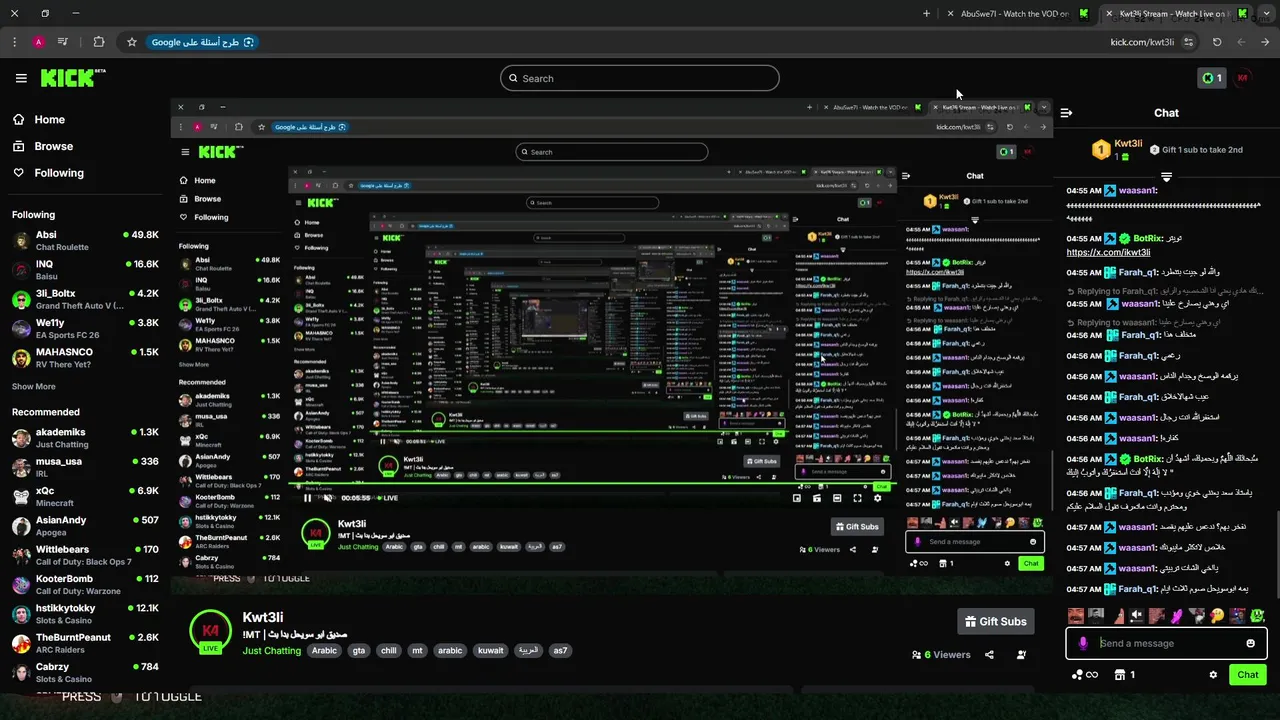Insert the green sick face emote
The image size is (1280, 720).
(x=1257, y=616)
